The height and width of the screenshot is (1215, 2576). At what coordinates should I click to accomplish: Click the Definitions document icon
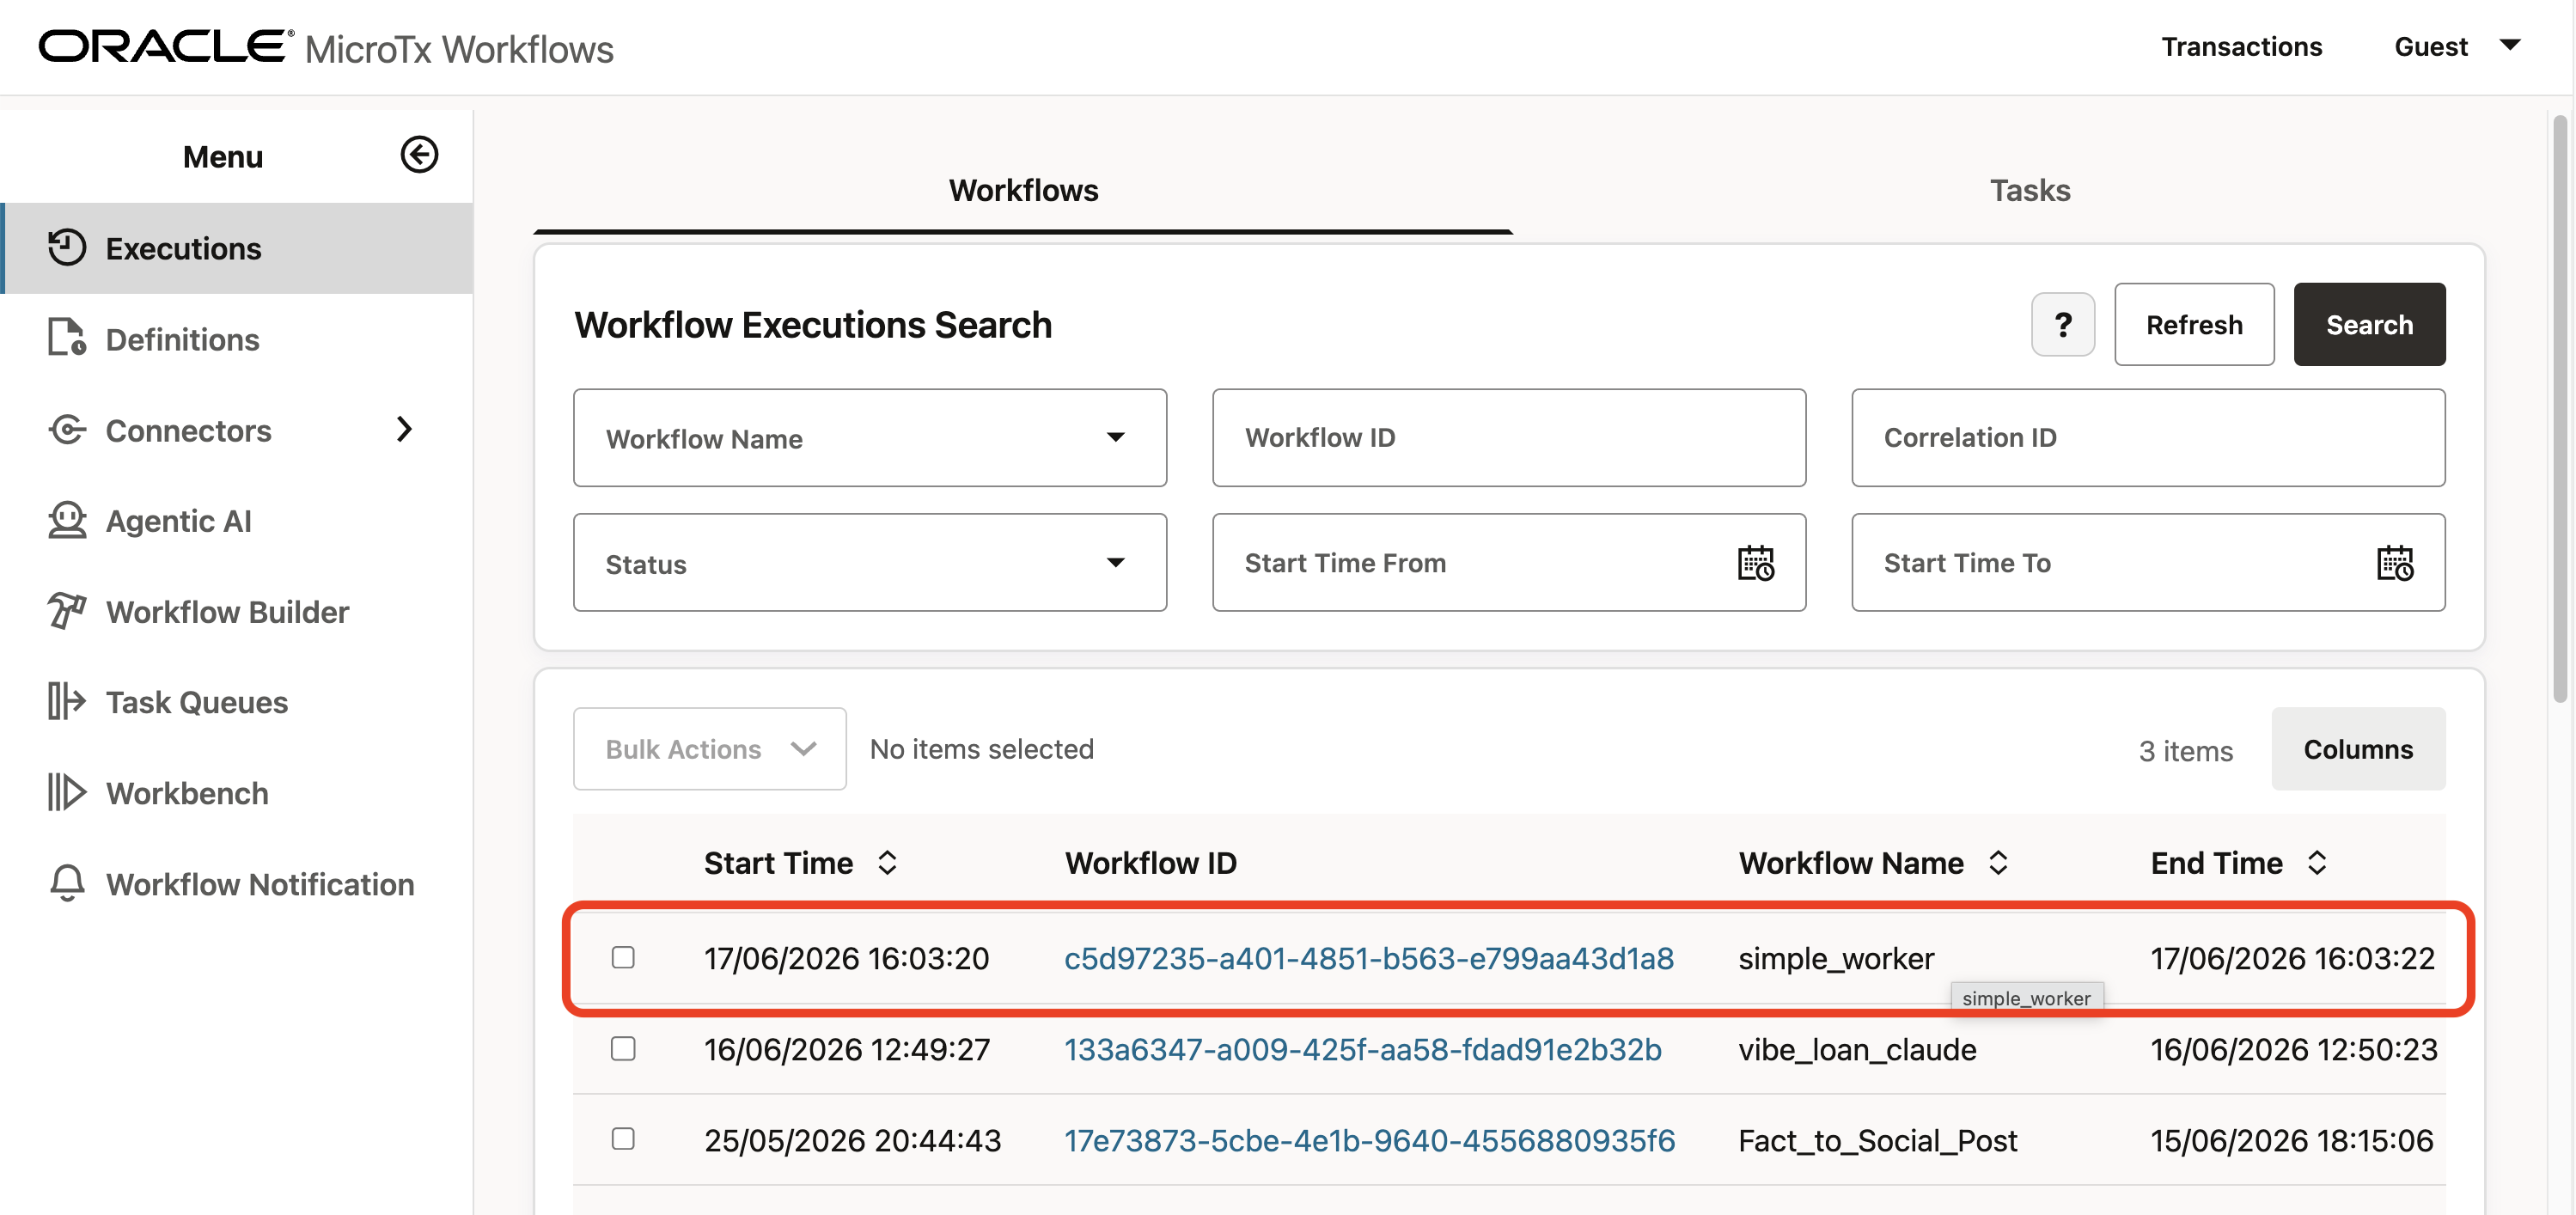click(x=67, y=339)
